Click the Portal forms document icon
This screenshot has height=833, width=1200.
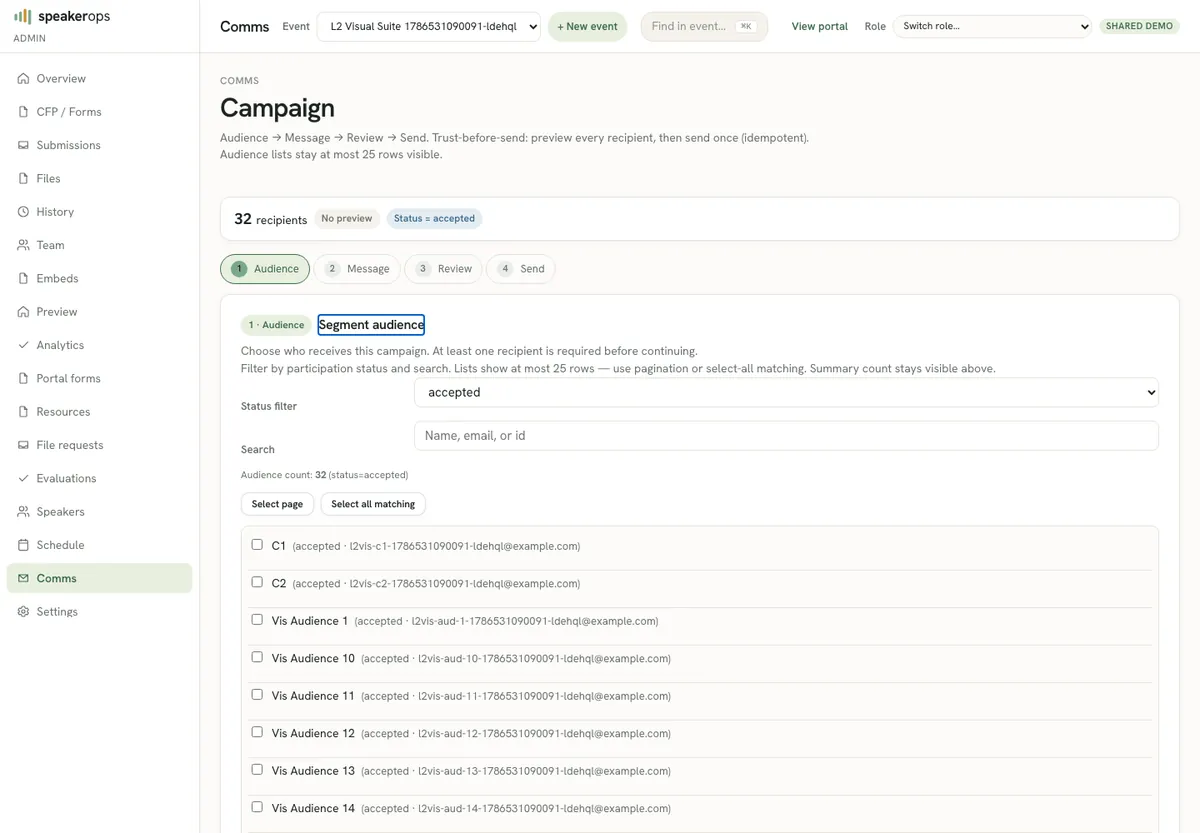point(23,378)
